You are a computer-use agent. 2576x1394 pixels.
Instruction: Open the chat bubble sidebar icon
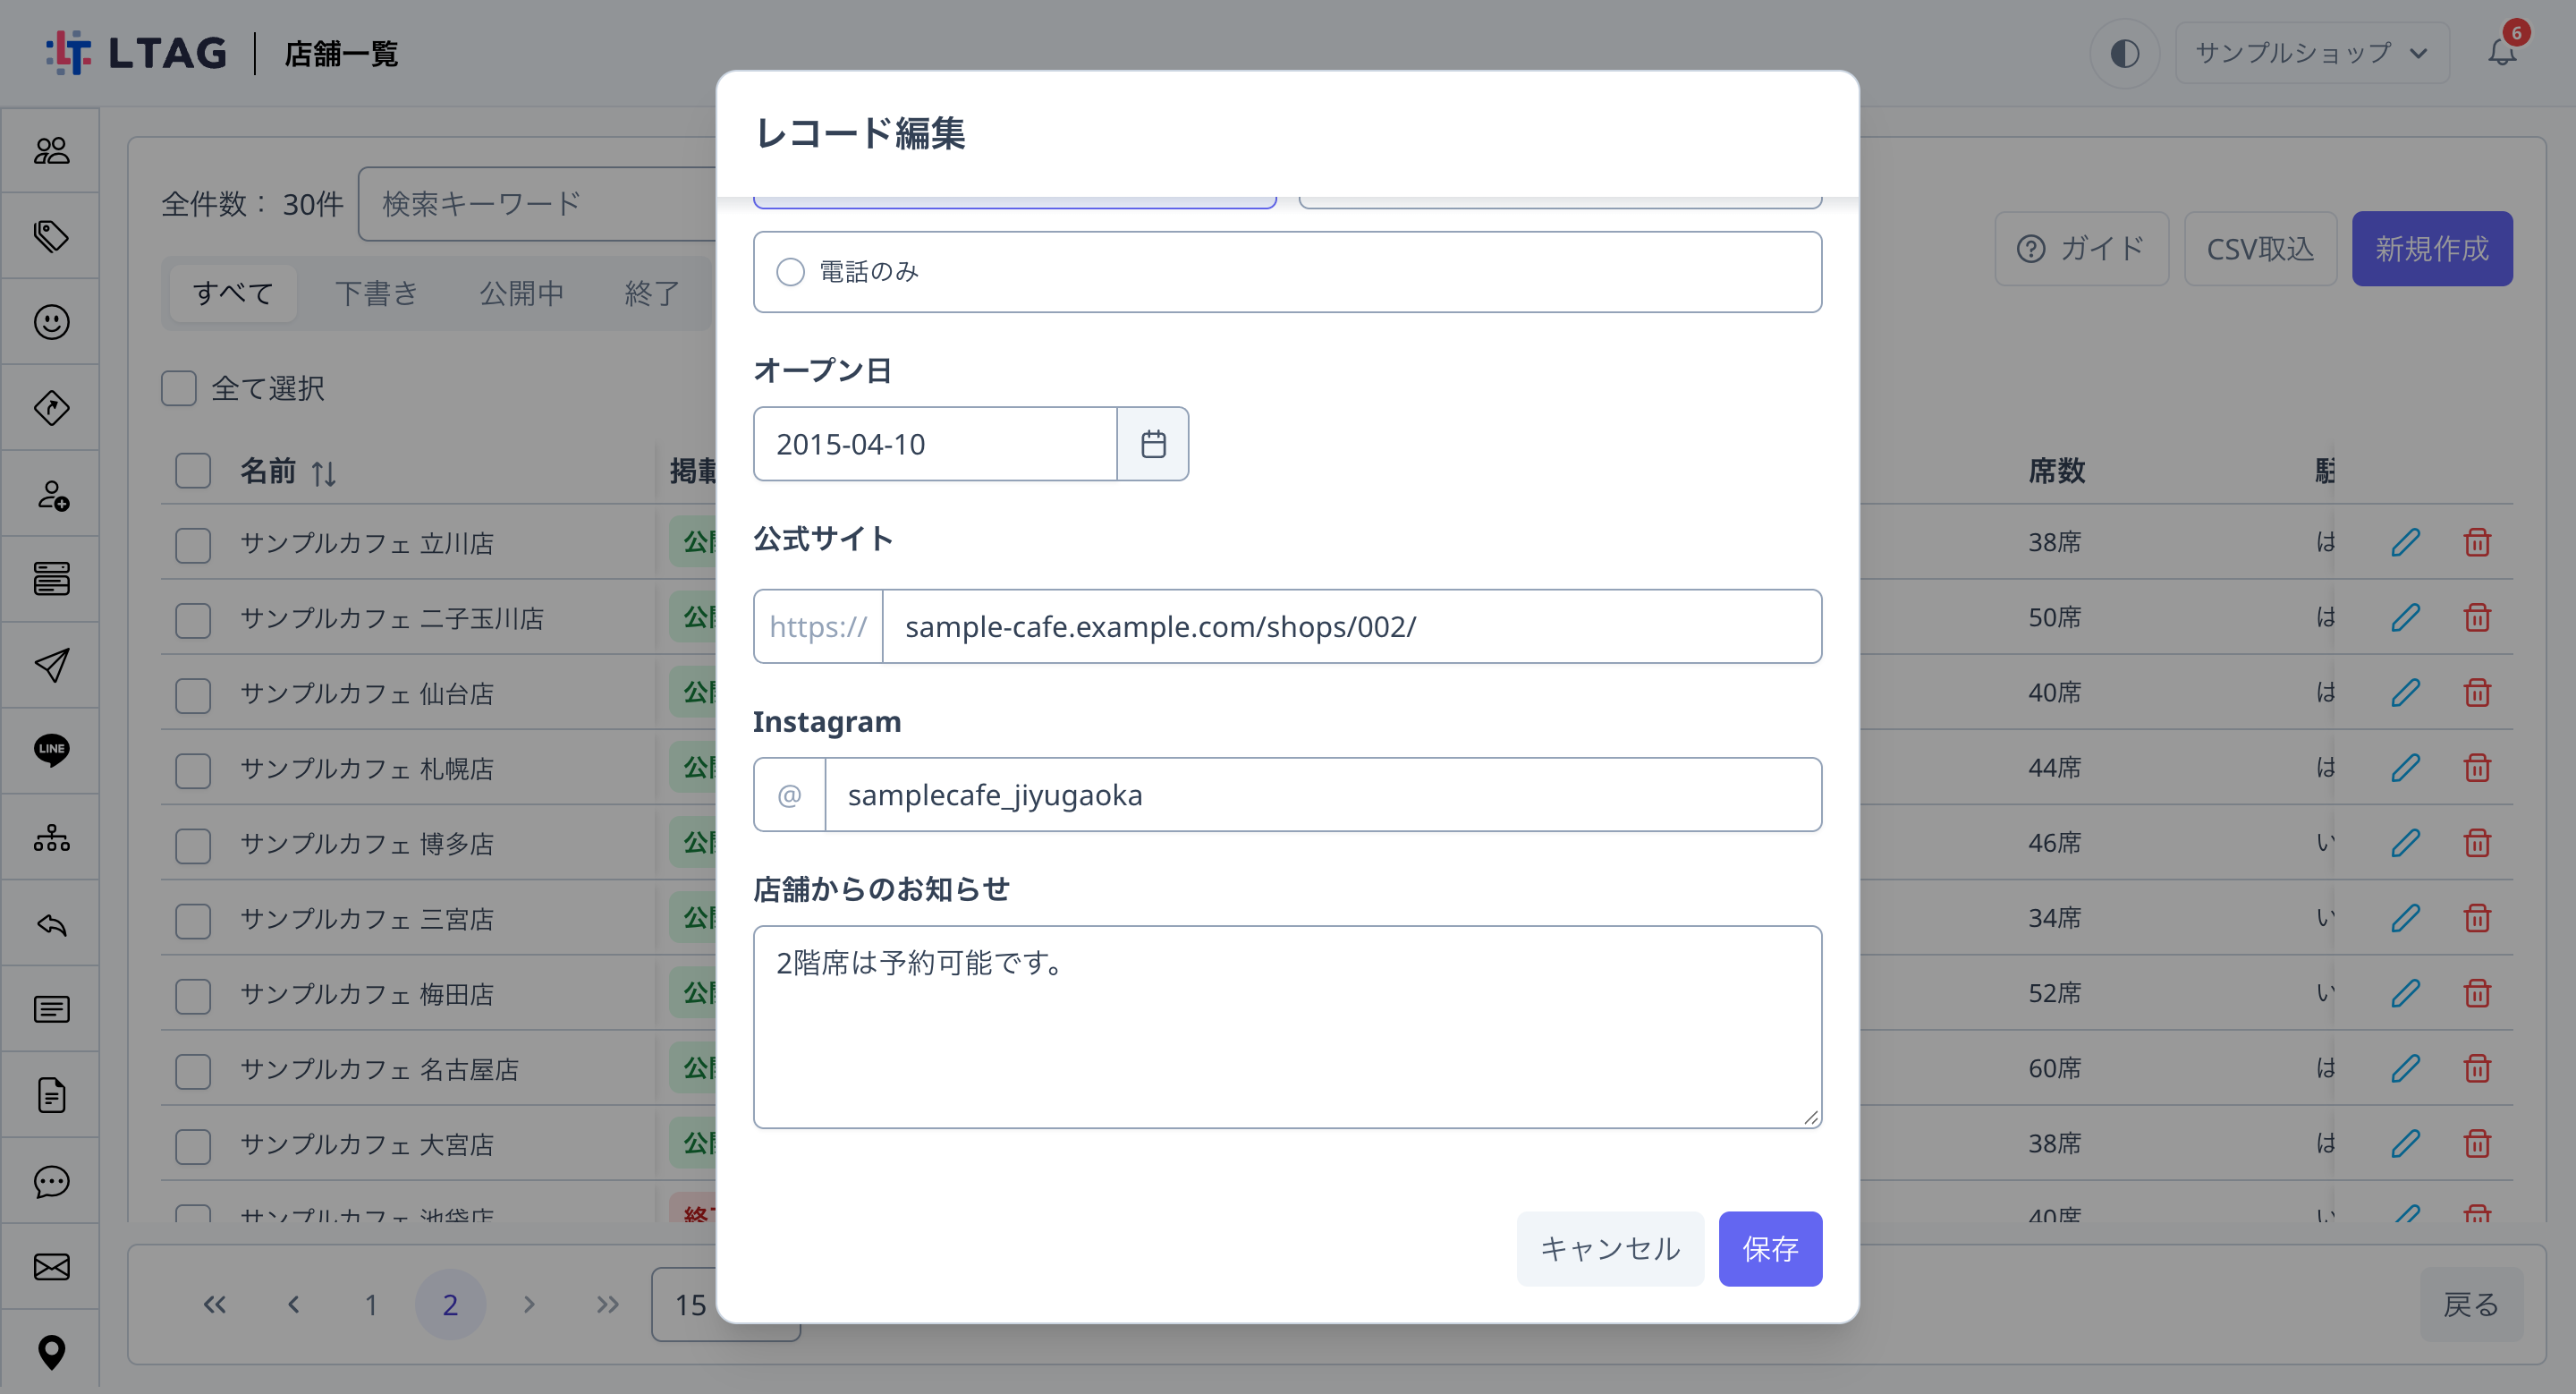51,1181
